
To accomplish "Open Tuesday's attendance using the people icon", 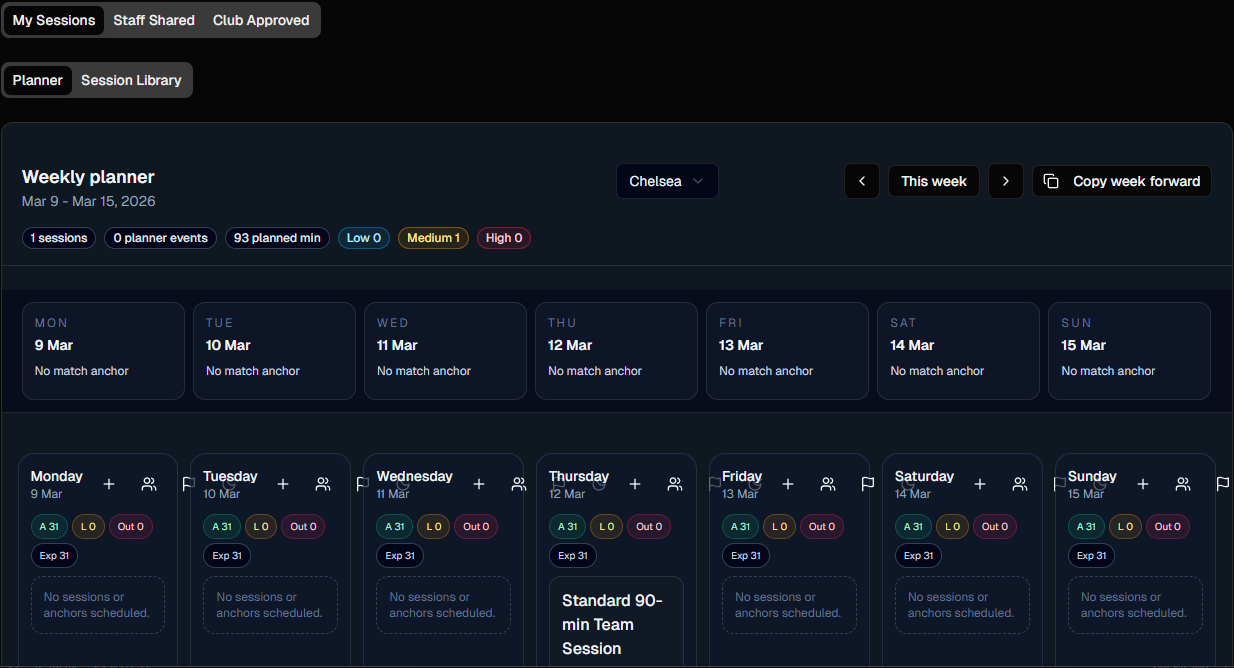I will [323, 484].
